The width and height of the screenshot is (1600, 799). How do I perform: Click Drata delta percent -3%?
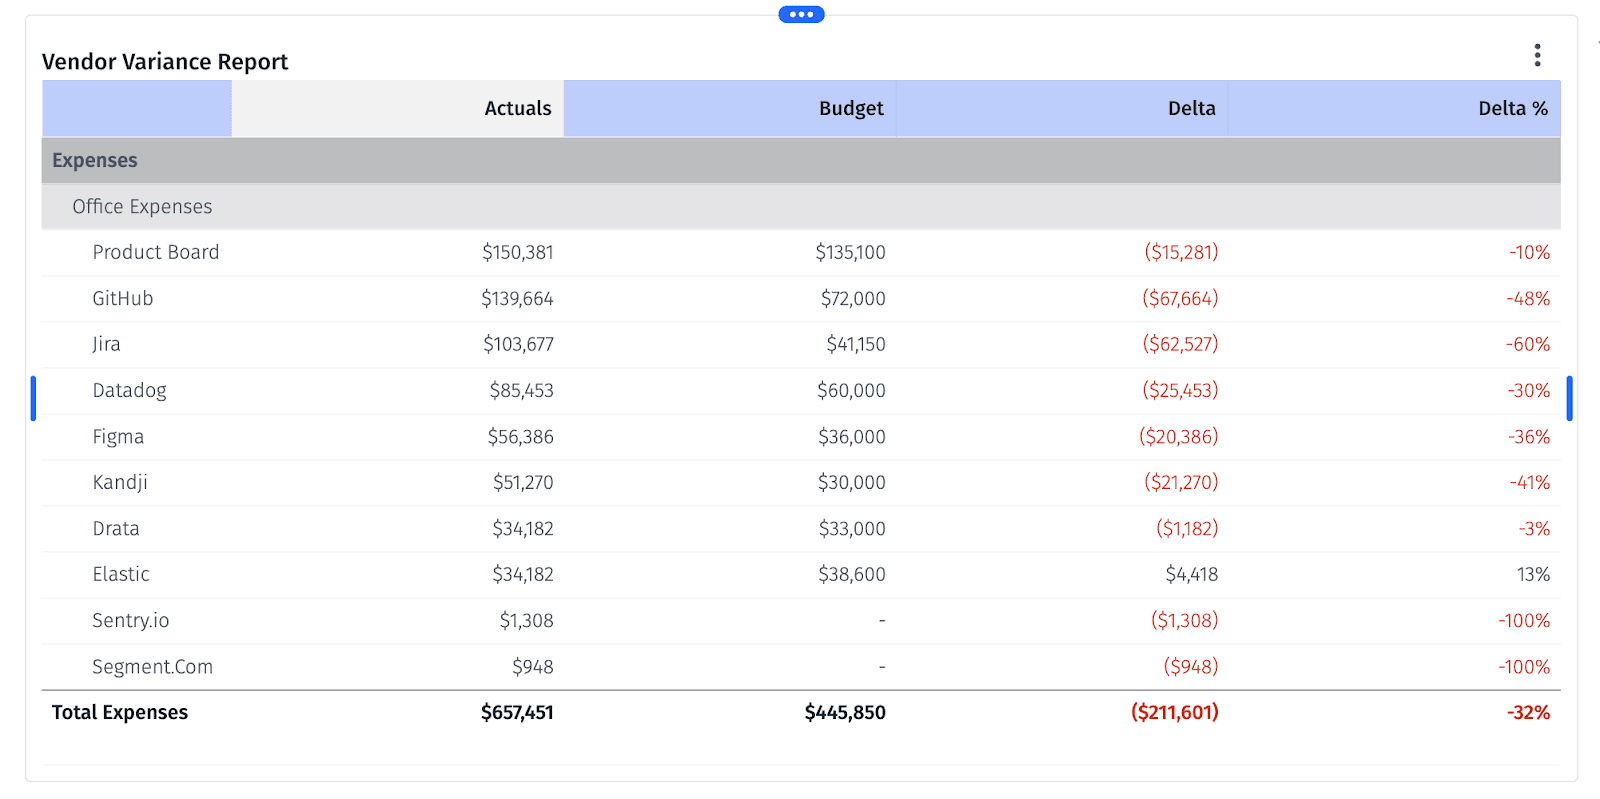(x=1534, y=528)
